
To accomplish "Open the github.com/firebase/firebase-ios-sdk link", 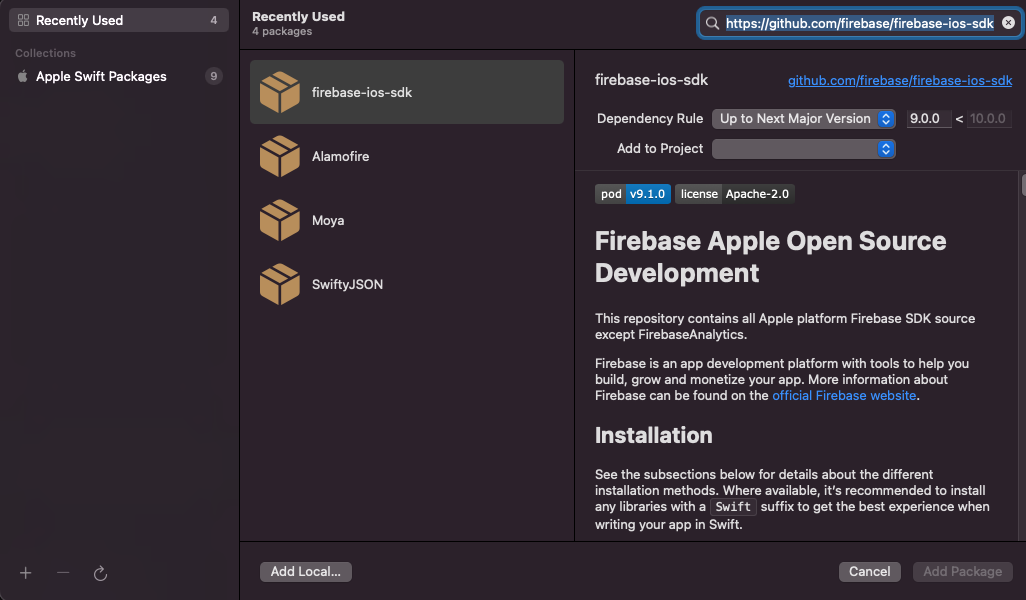I will tap(900, 80).
